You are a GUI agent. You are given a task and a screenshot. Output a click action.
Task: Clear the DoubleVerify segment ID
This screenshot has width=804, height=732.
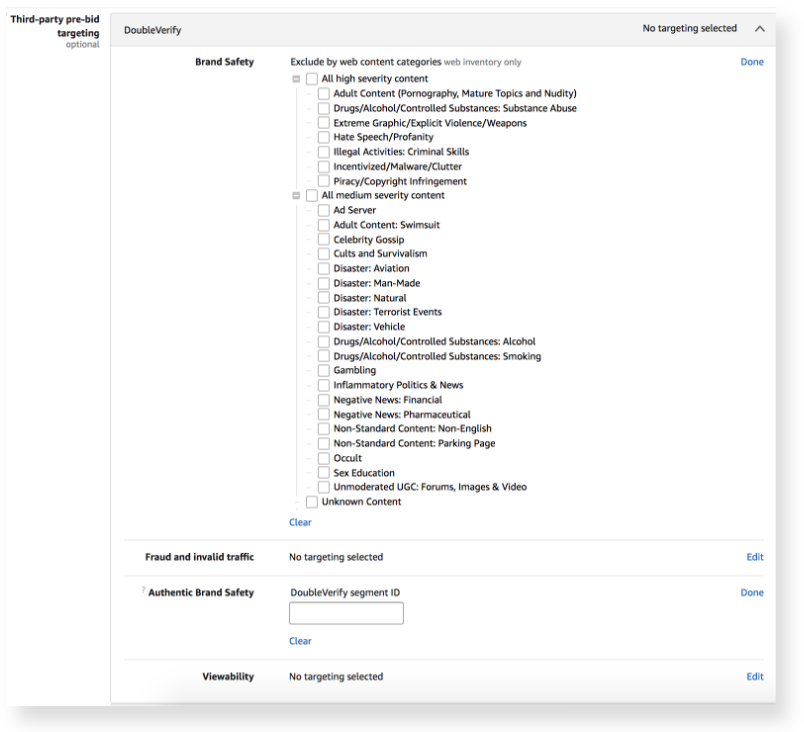coord(300,641)
